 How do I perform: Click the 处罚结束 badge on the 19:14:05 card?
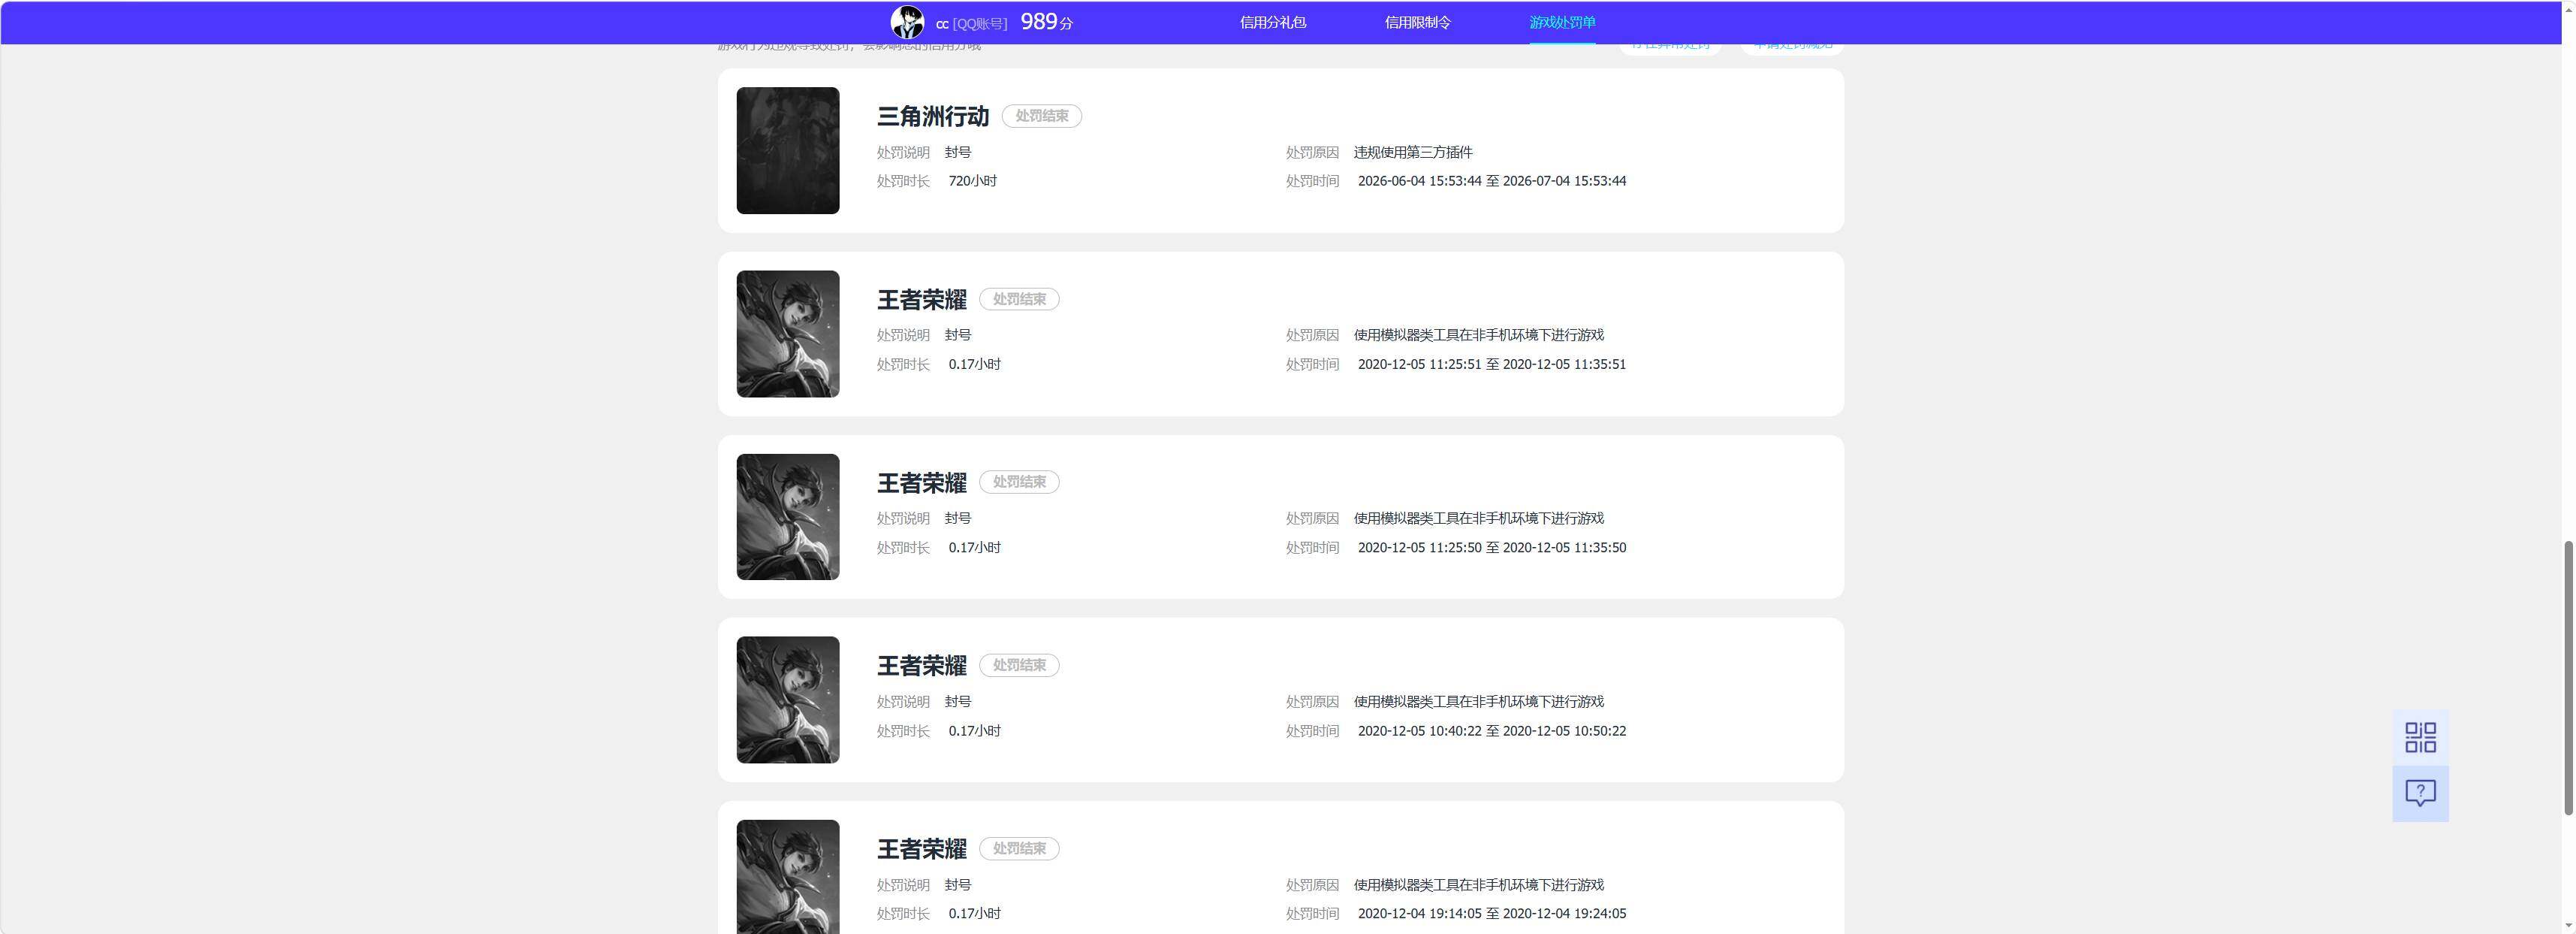click(1019, 848)
